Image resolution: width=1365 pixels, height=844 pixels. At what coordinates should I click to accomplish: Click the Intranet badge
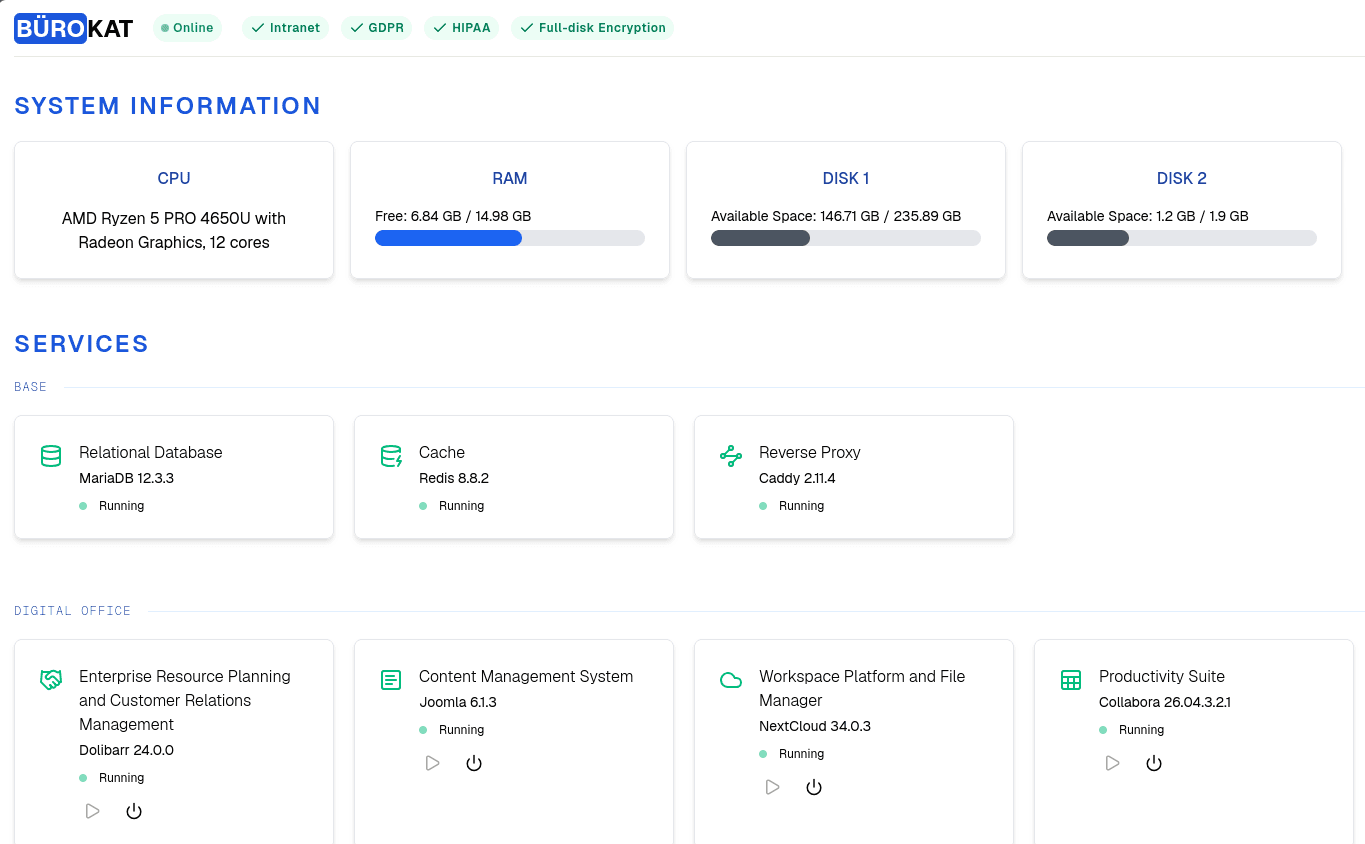click(x=285, y=28)
